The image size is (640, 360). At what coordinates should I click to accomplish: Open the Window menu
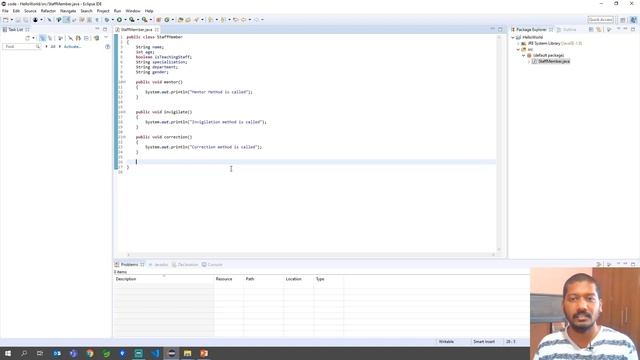point(133,11)
